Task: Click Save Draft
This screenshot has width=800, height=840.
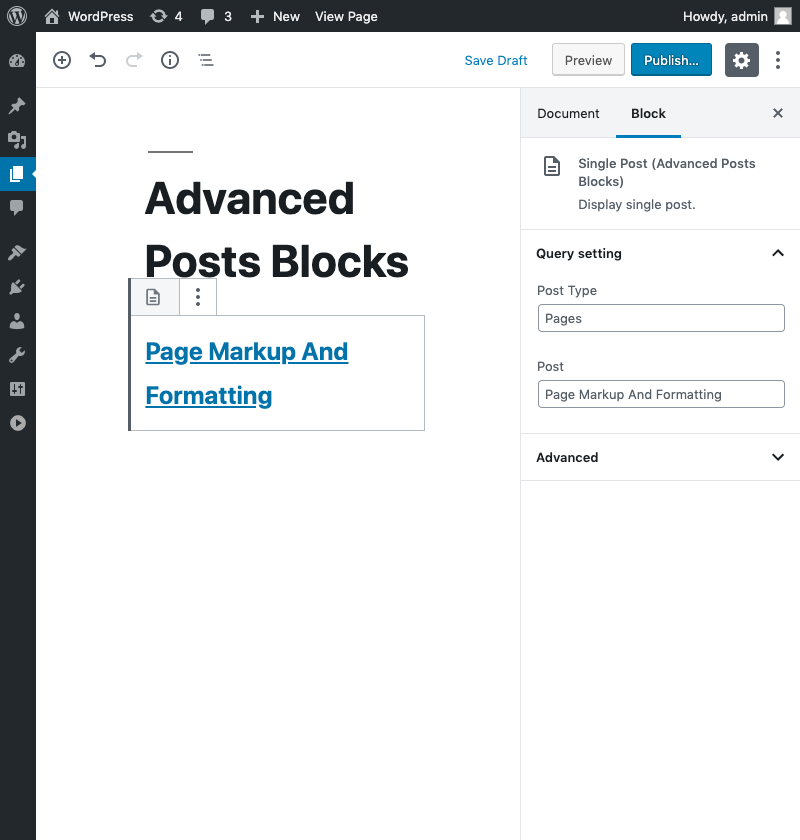Action: [496, 61]
